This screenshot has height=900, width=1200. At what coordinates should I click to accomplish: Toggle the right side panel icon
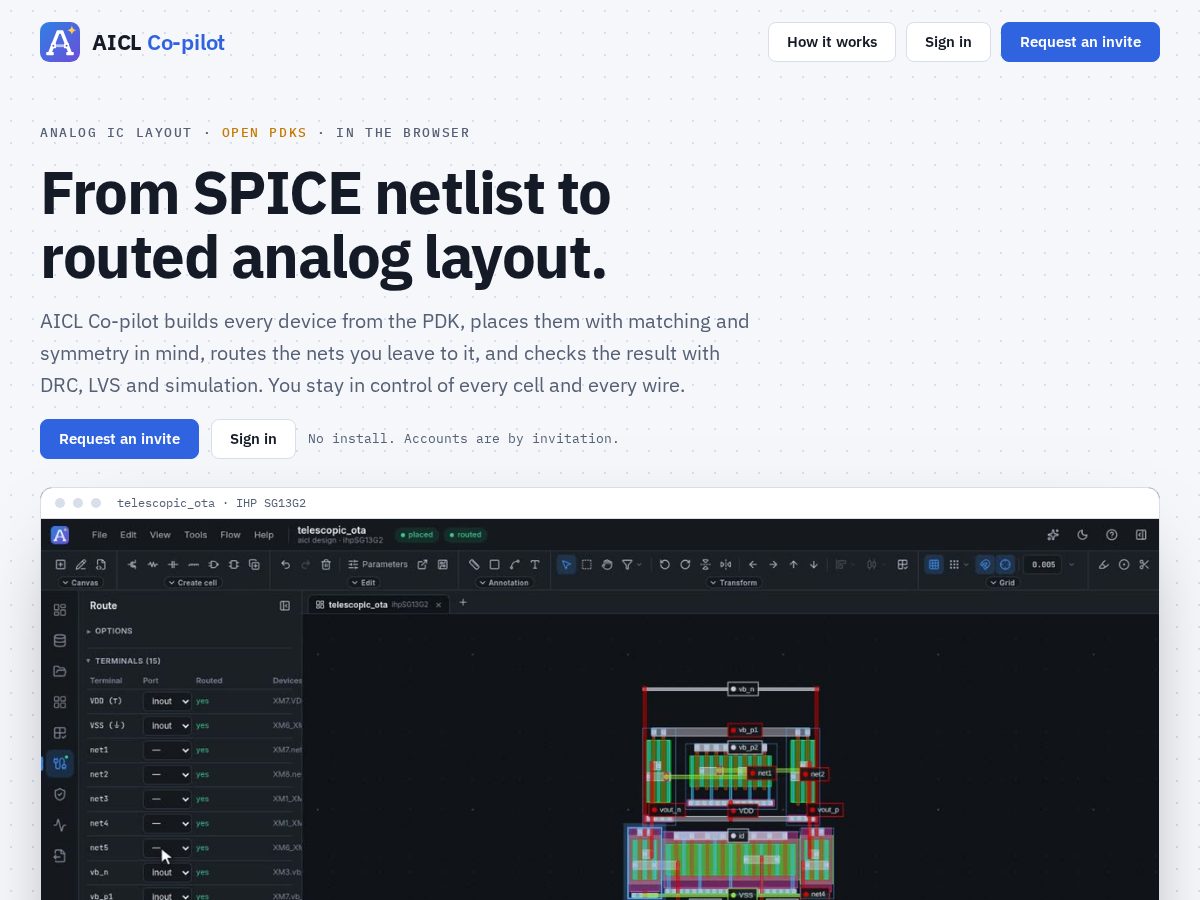pos(1141,535)
